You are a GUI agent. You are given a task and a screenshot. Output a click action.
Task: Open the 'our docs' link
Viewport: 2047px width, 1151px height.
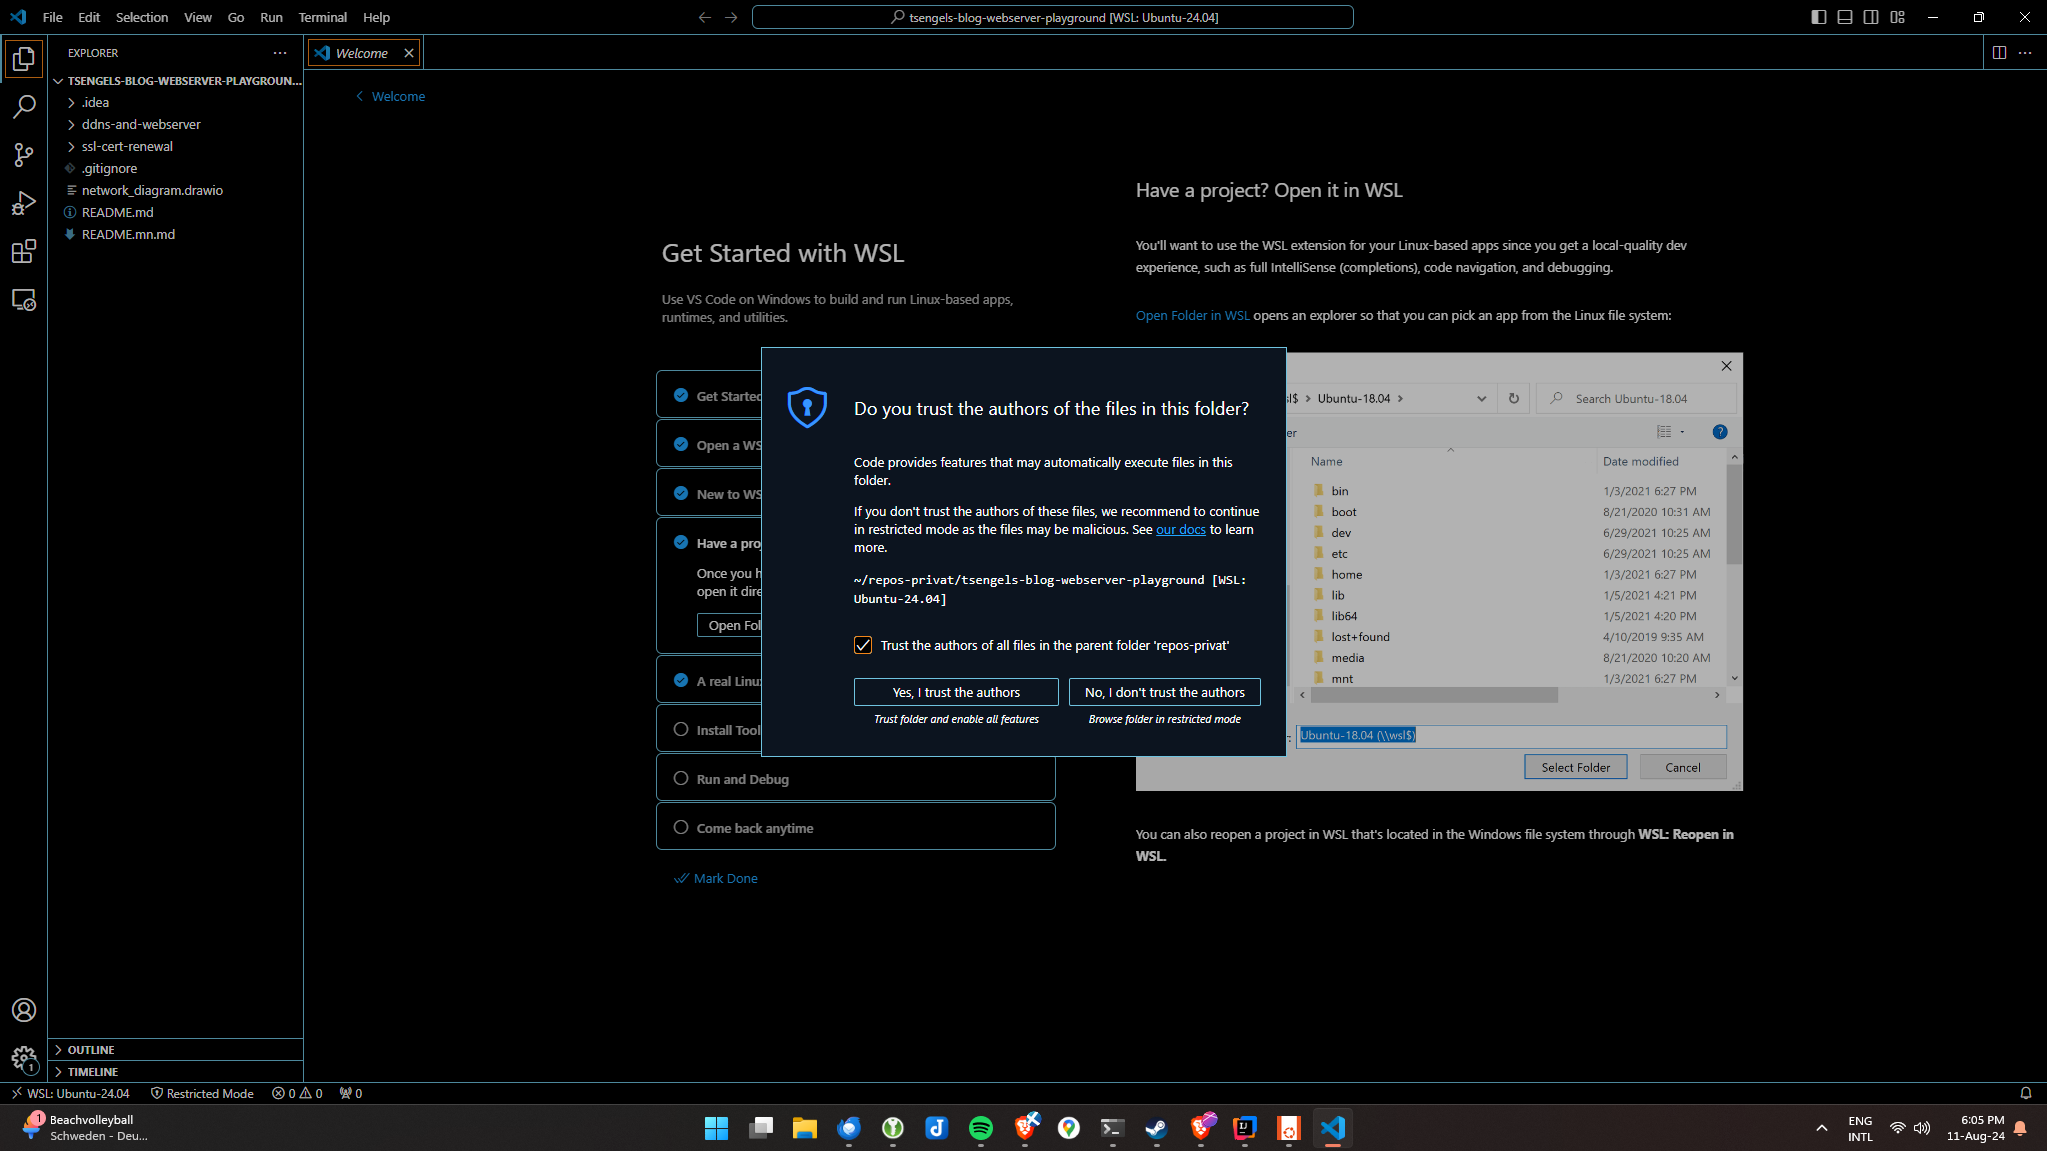(x=1181, y=529)
